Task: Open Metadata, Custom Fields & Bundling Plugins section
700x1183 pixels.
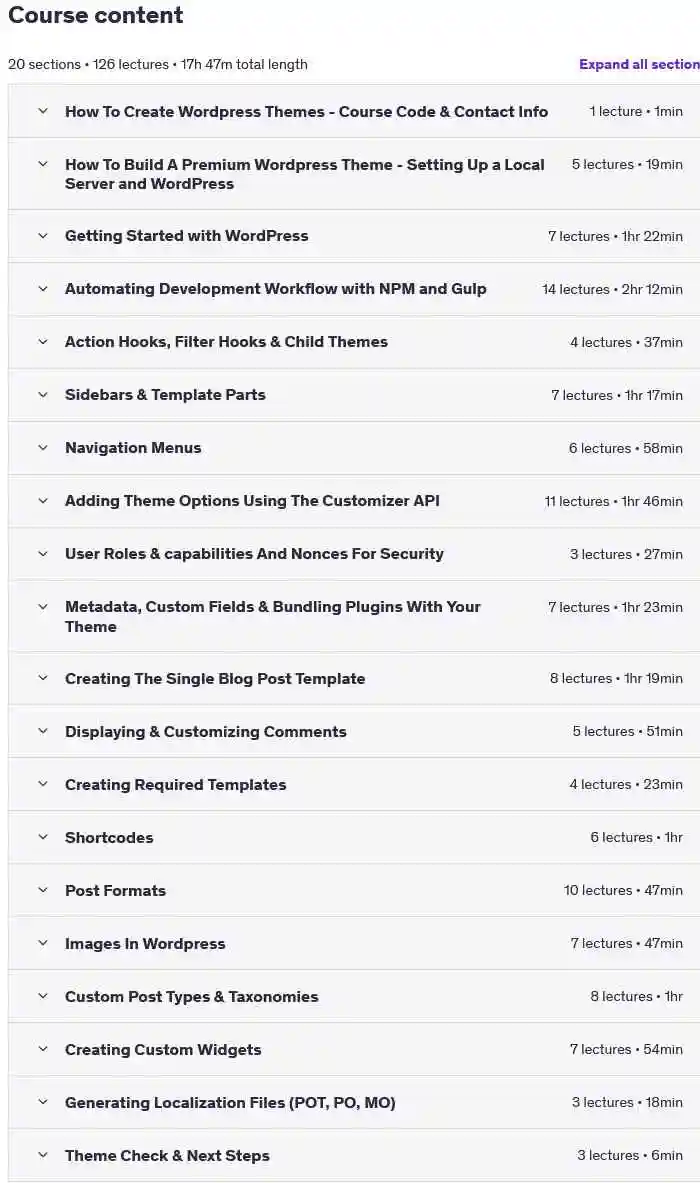Action: point(272,616)
